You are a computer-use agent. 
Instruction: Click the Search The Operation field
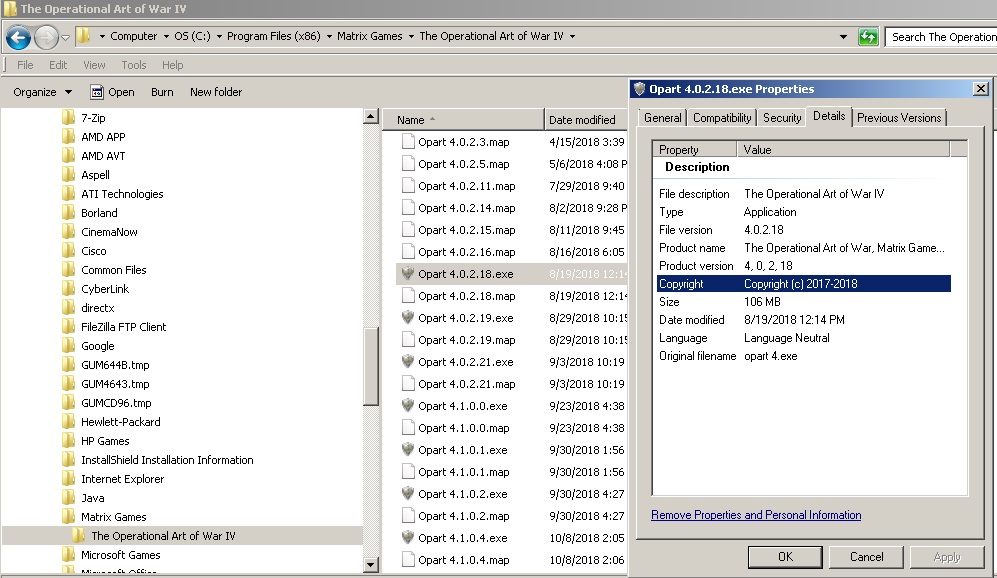click(942, 37)
